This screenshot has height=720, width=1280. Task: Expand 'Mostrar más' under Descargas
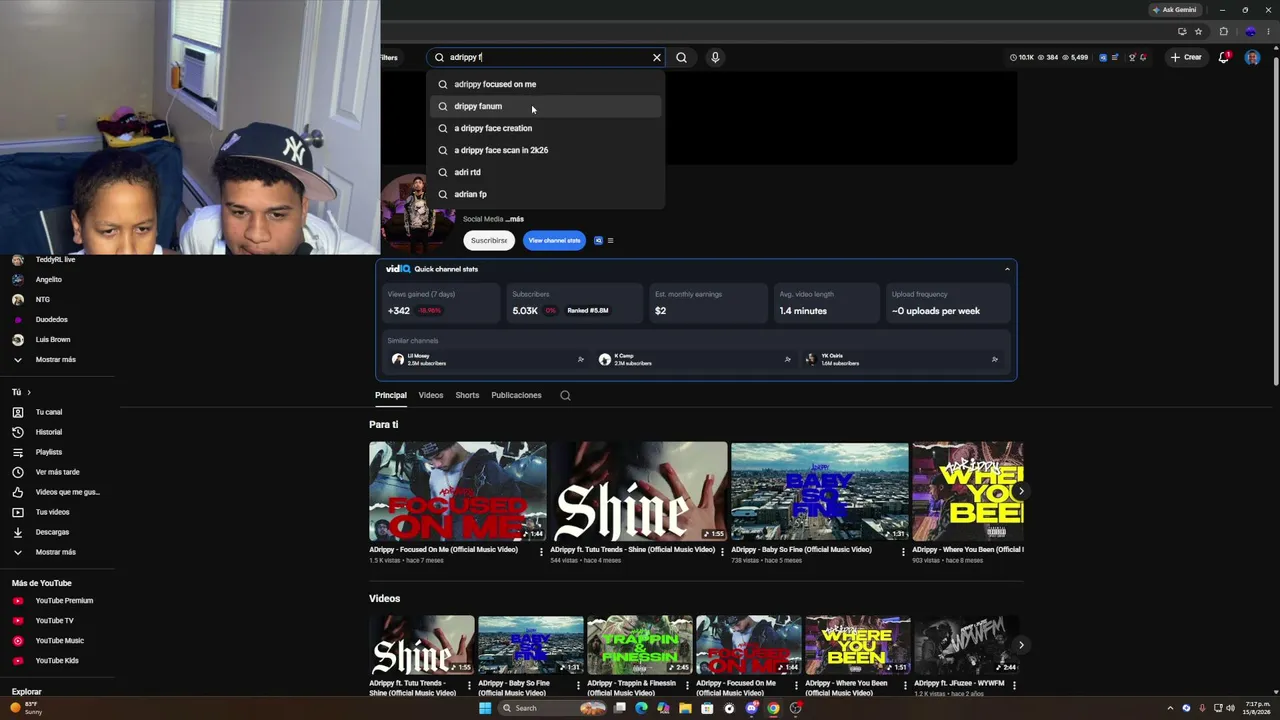pyautogui.click(x=56, y=552)
